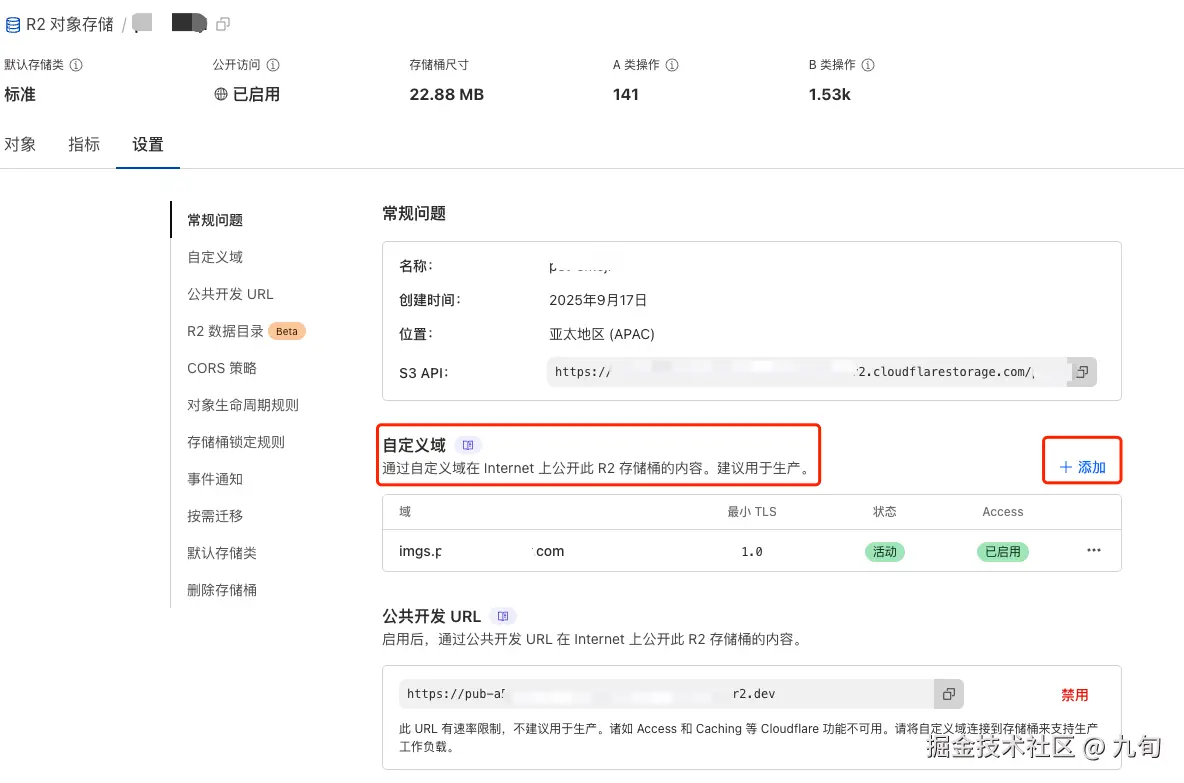Copy the public r2.dev URL
This screenshot has width=1184, height=783.
(x=949, y=694)
